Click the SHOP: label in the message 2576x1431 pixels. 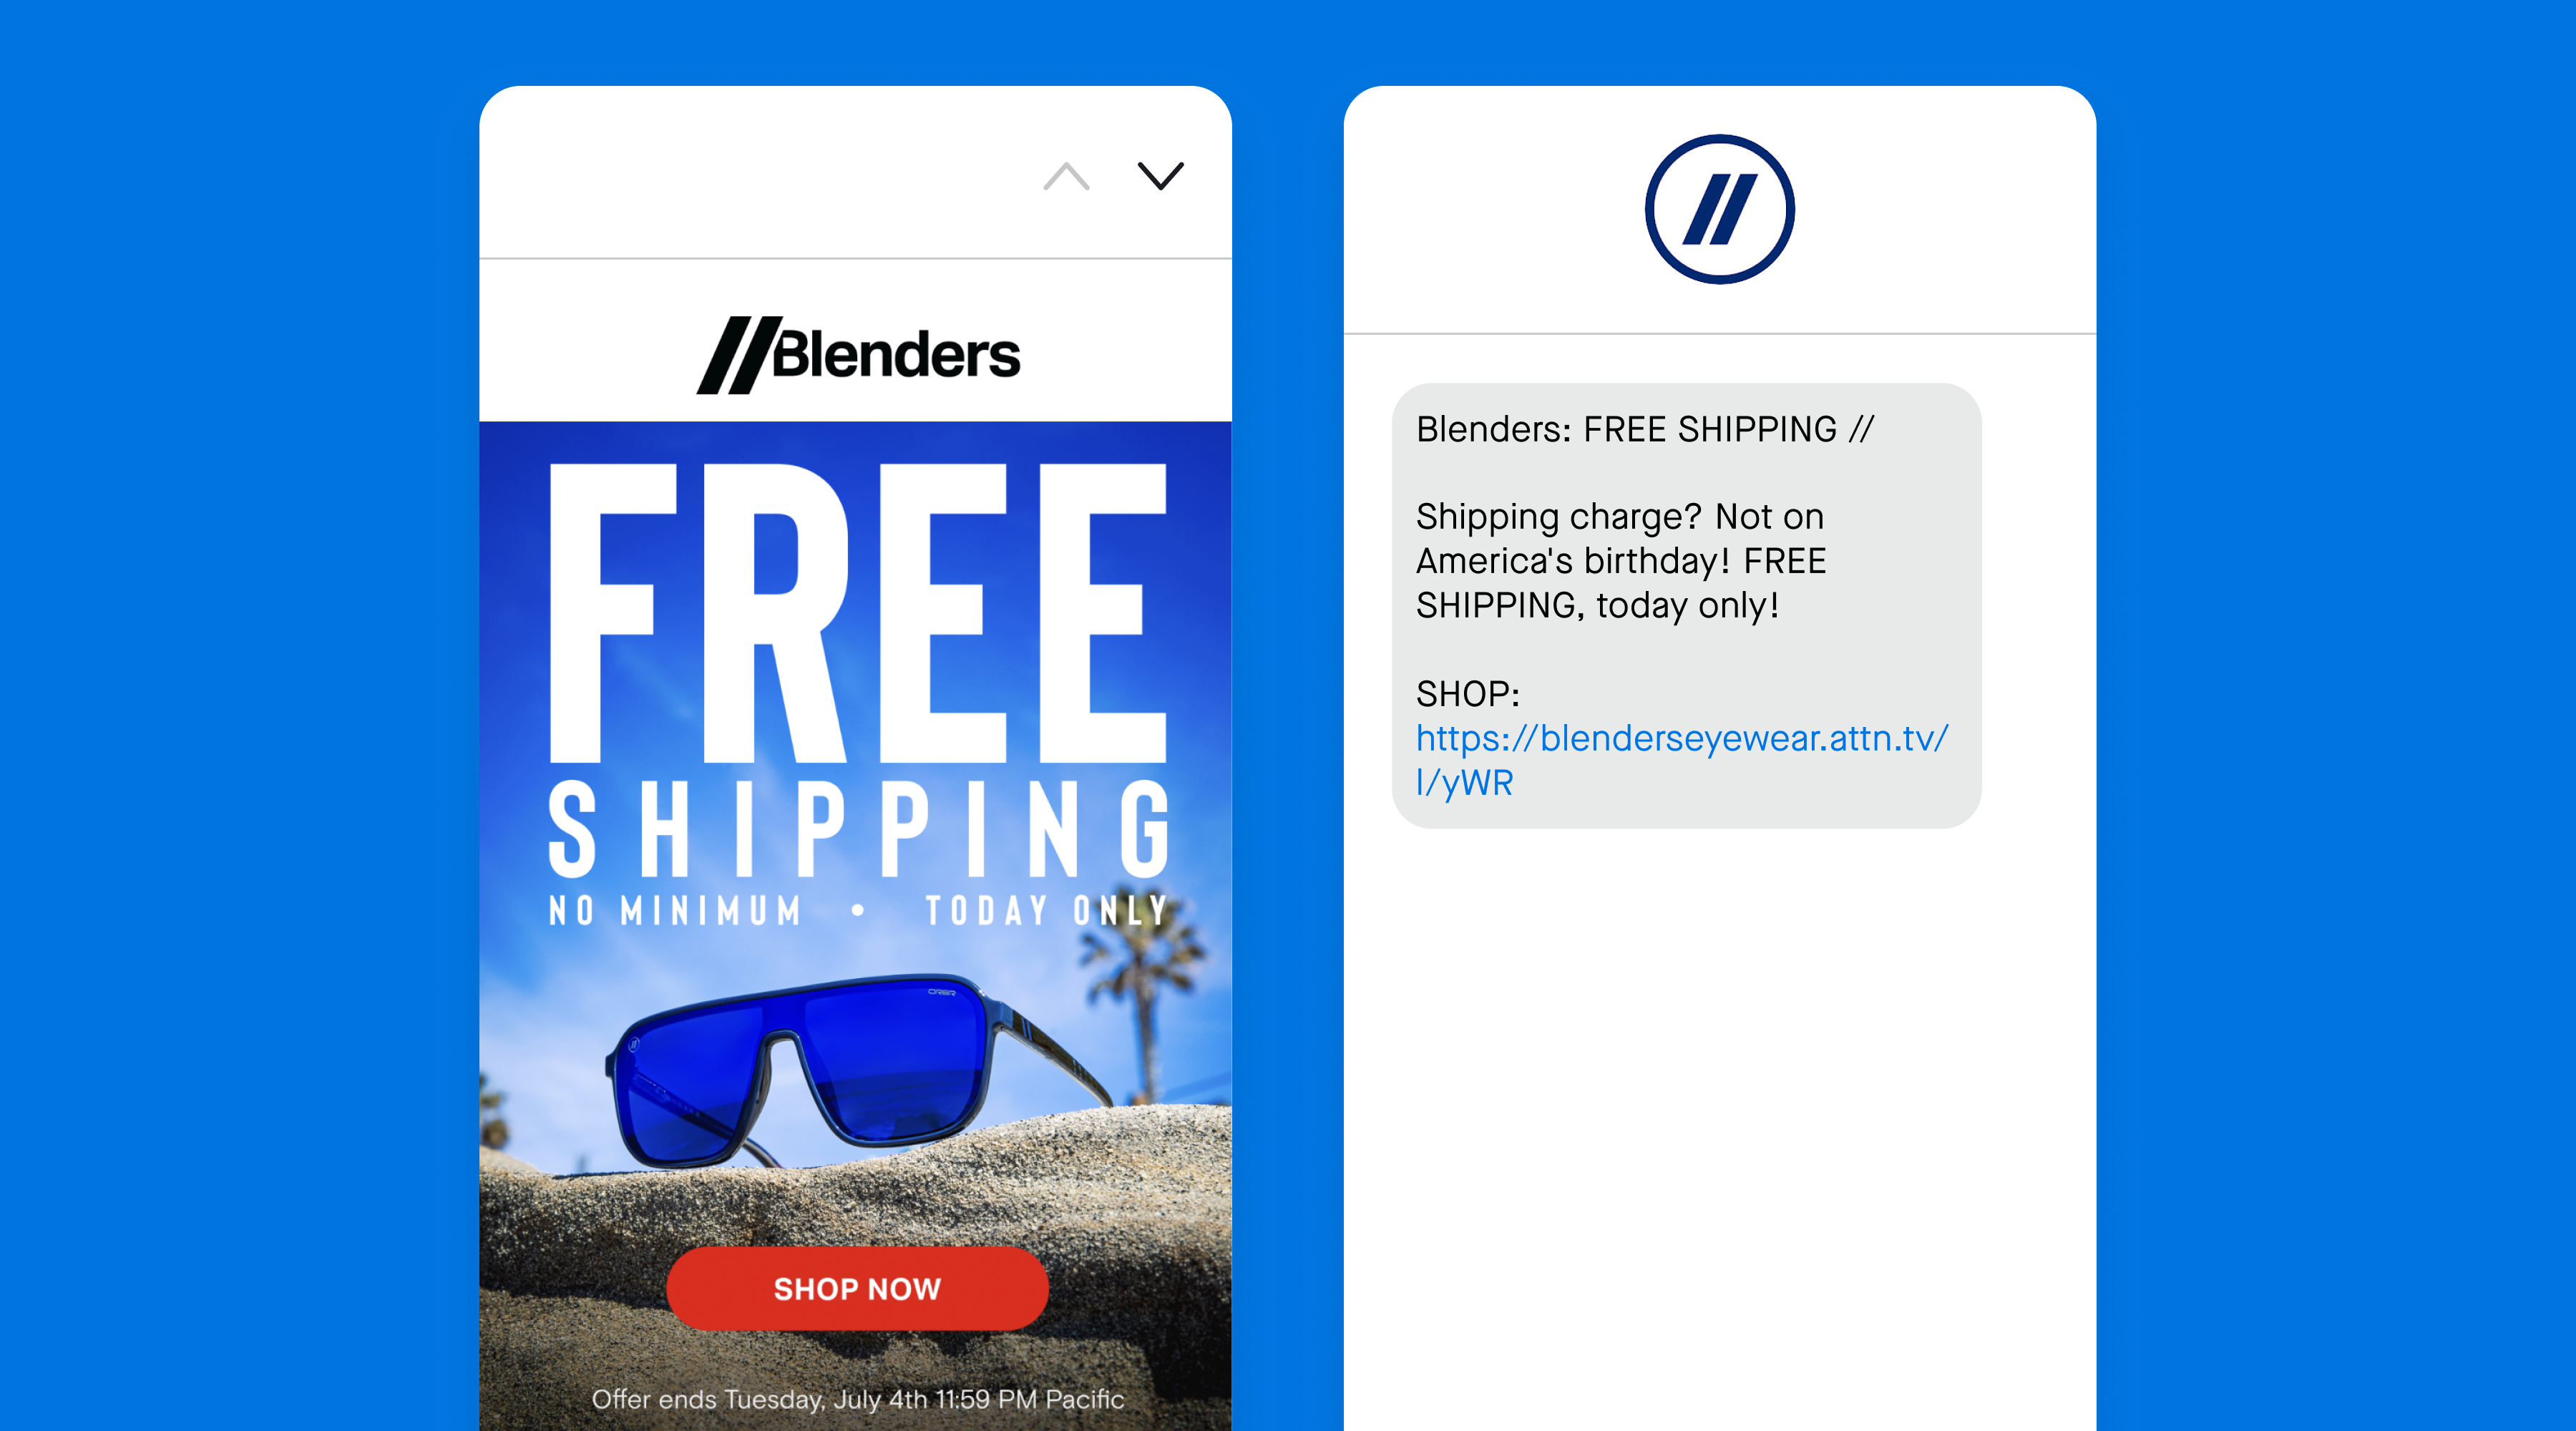[x=1468, y=693]
